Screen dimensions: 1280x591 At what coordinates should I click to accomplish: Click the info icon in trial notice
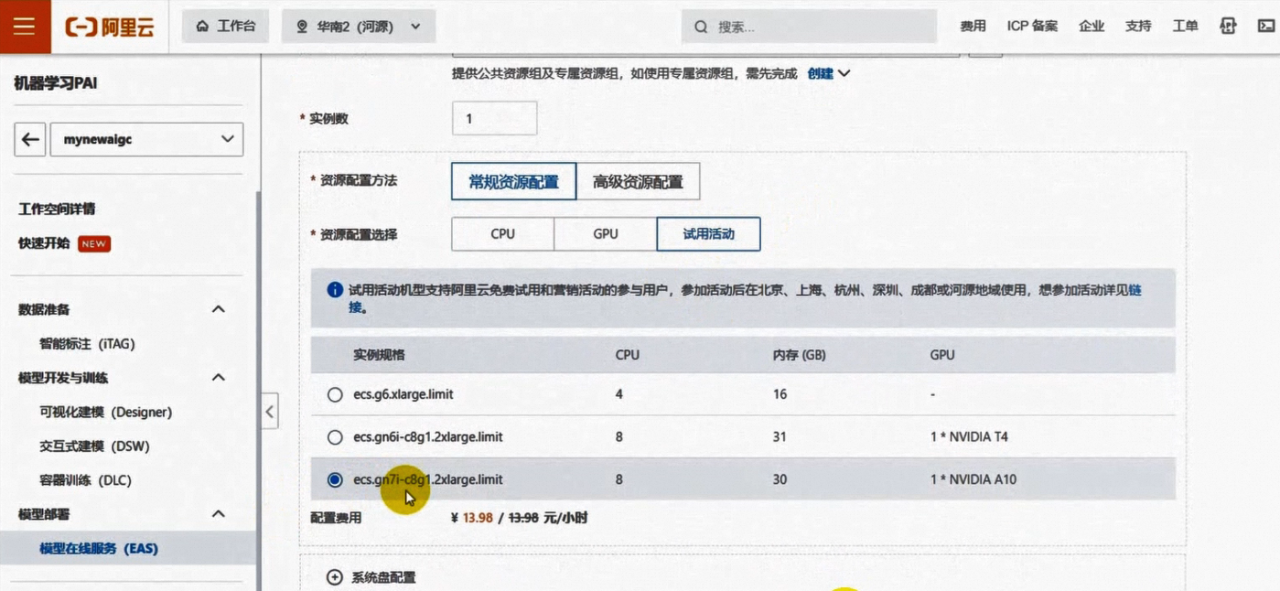pyautogui.click(x=335, y=290)
